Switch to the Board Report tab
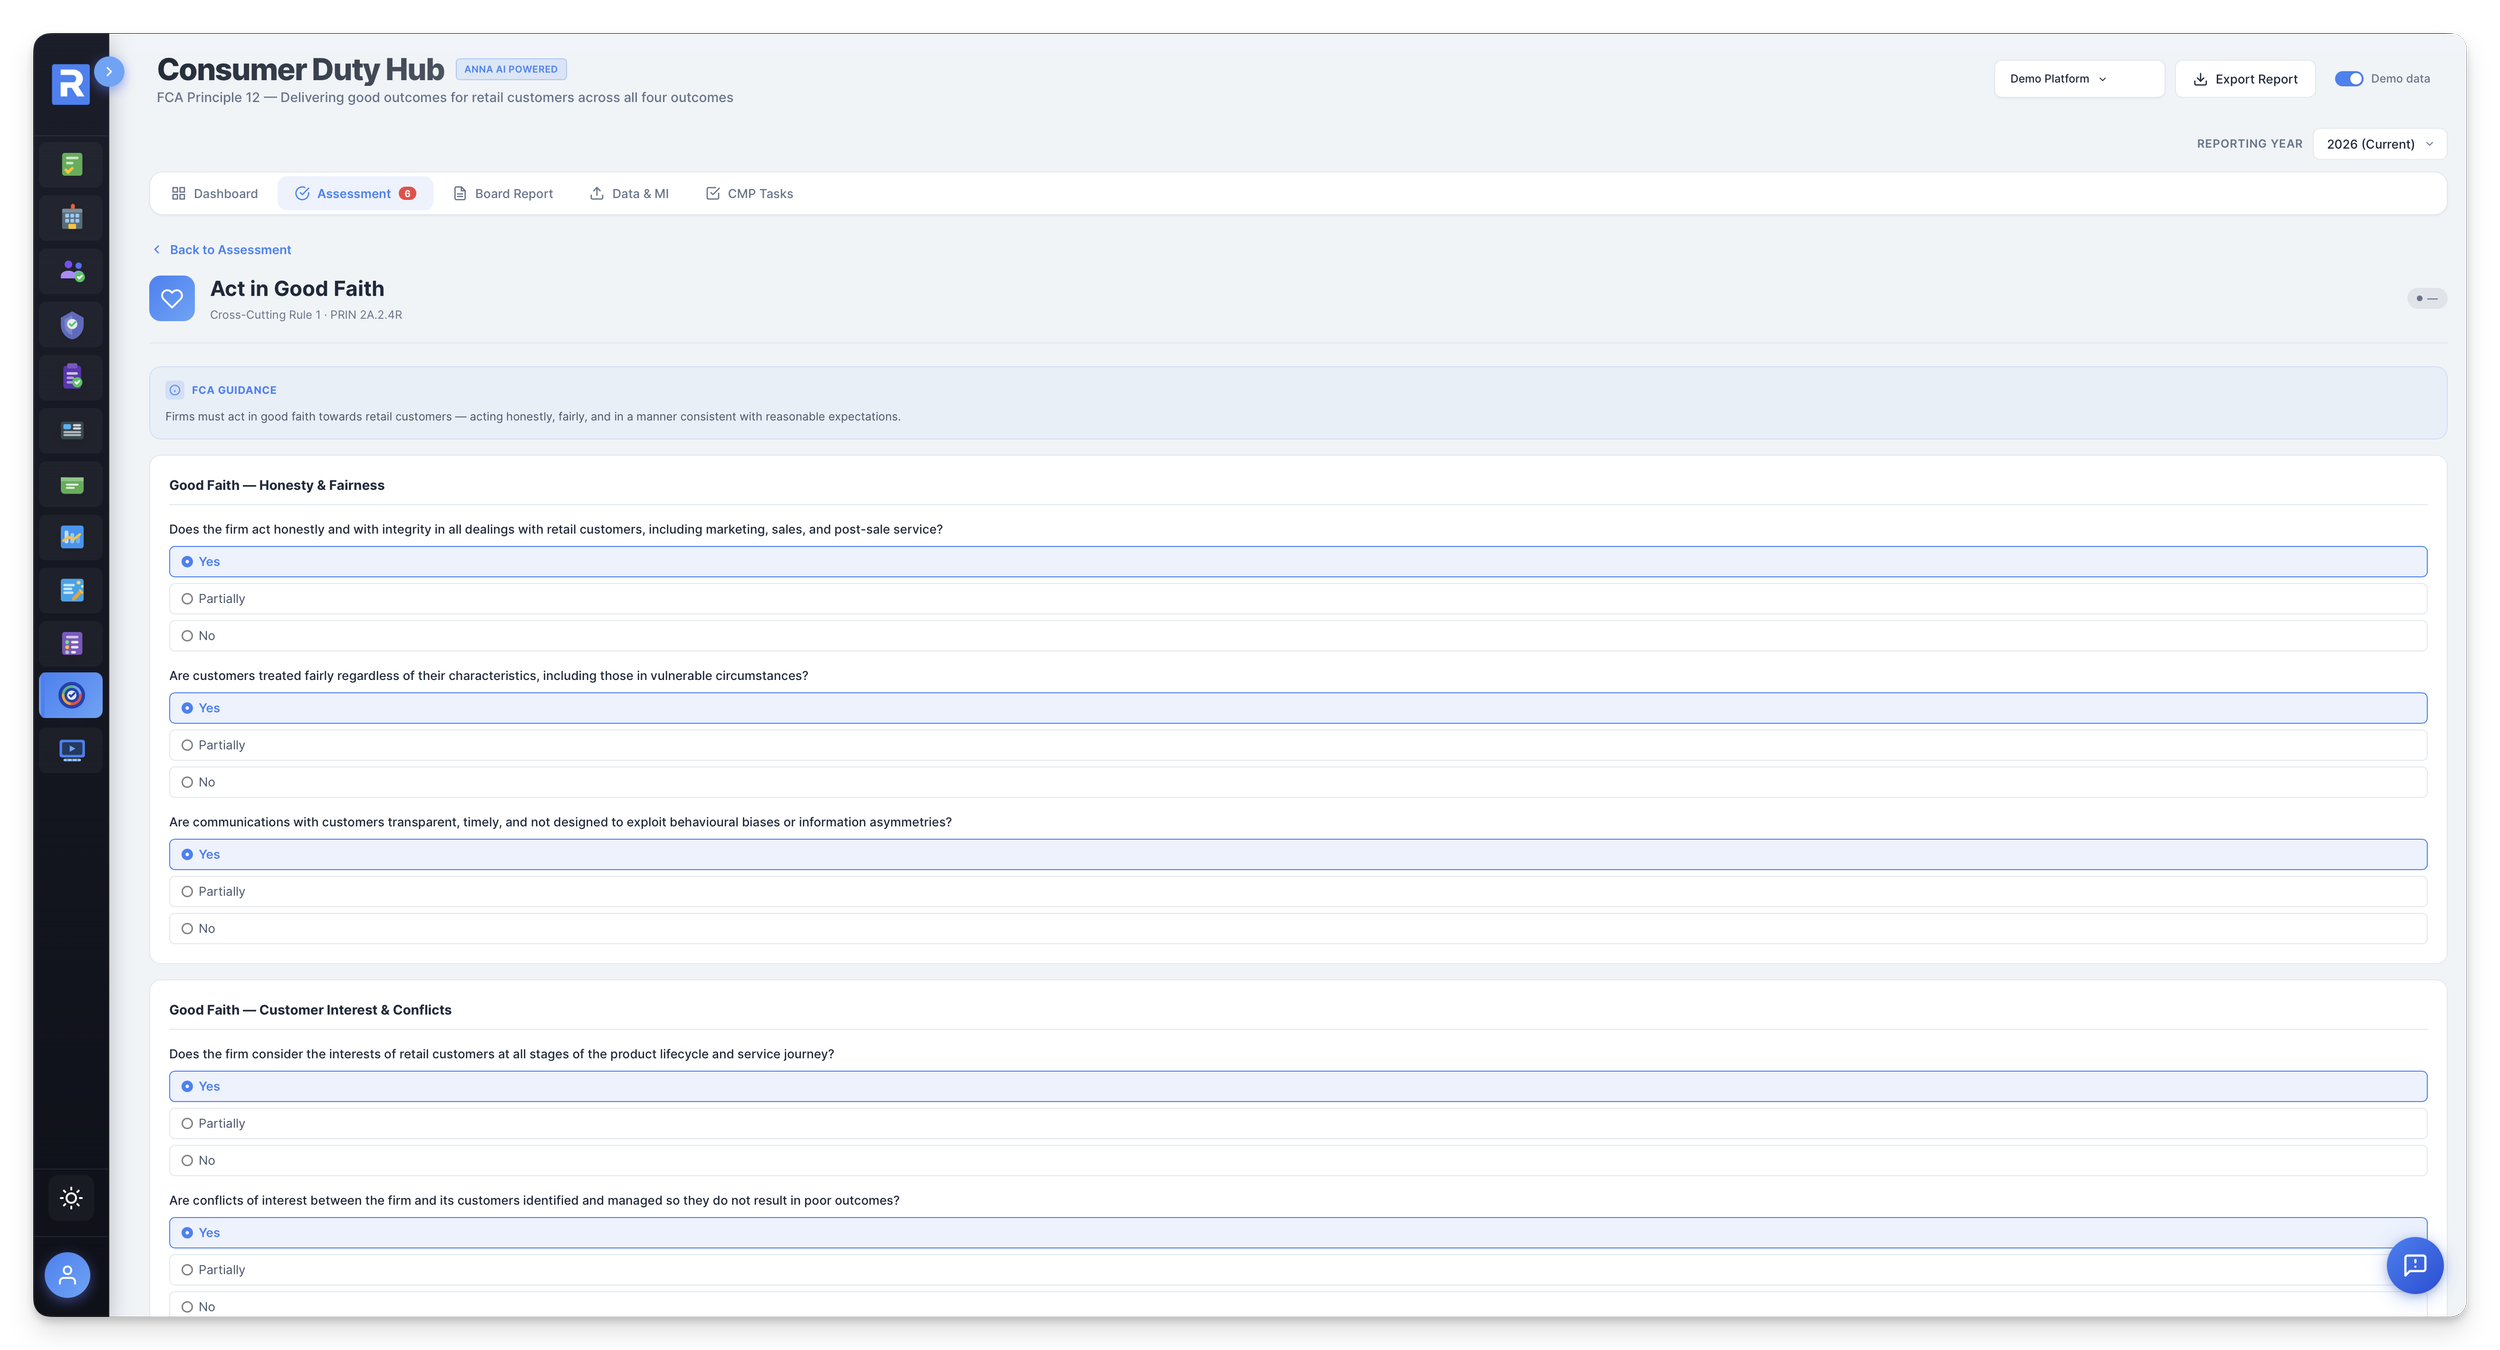 point(503,194)
